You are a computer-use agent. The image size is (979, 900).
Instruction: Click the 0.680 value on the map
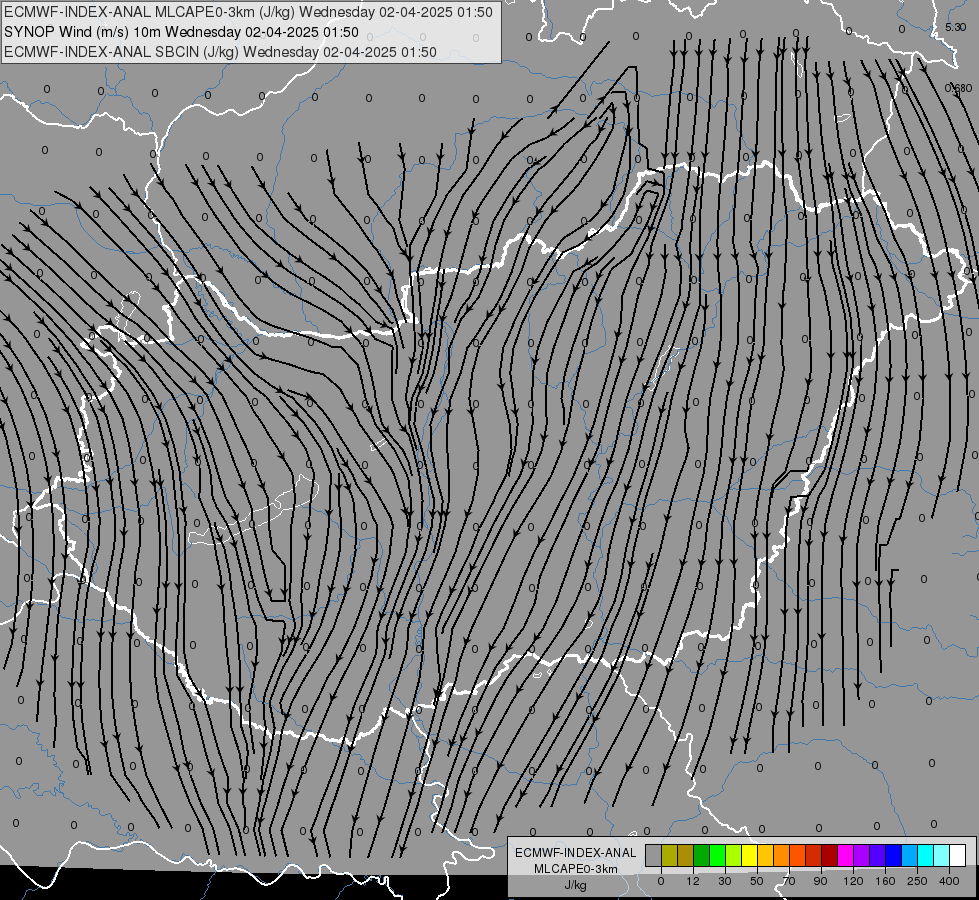pos(958,88)
